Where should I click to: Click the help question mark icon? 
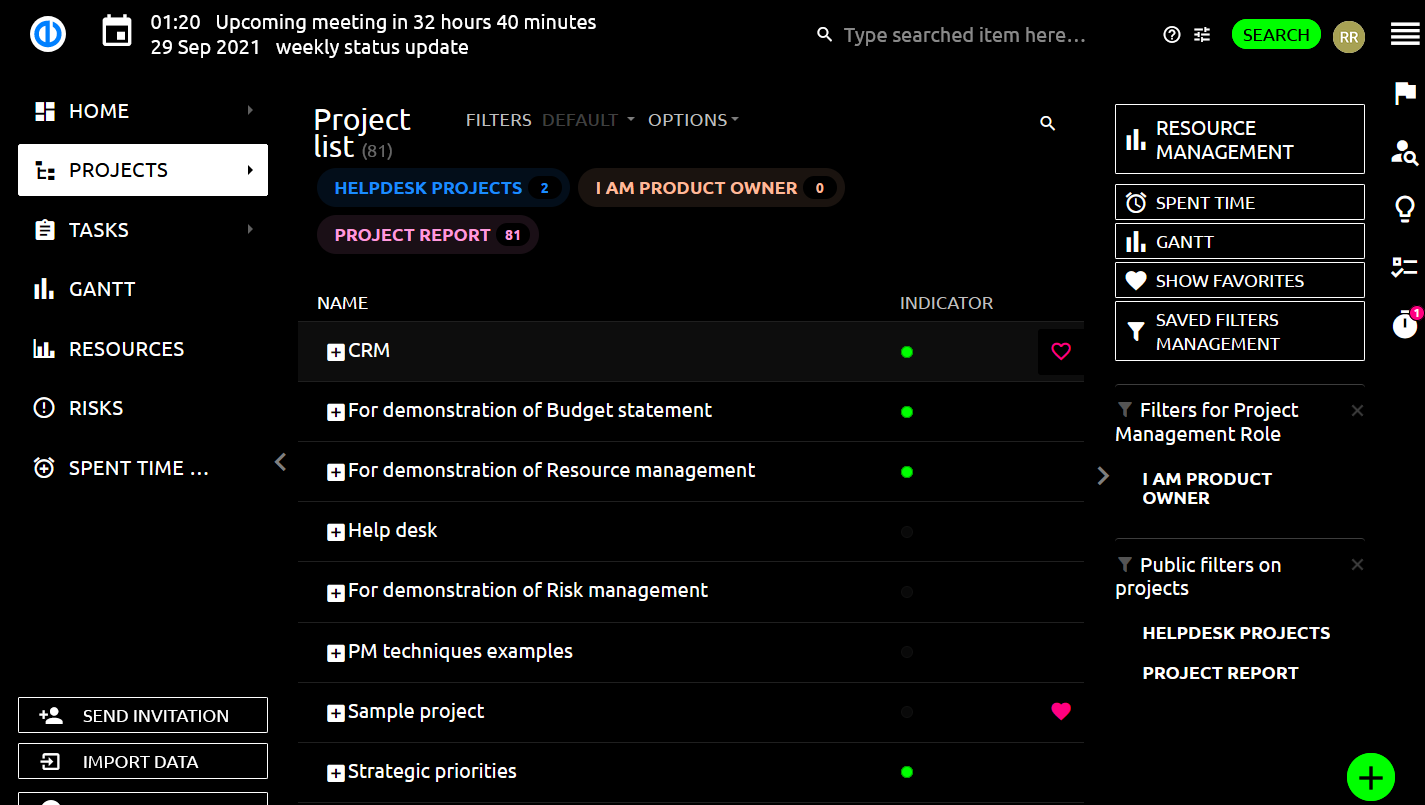pos(1172,35)
